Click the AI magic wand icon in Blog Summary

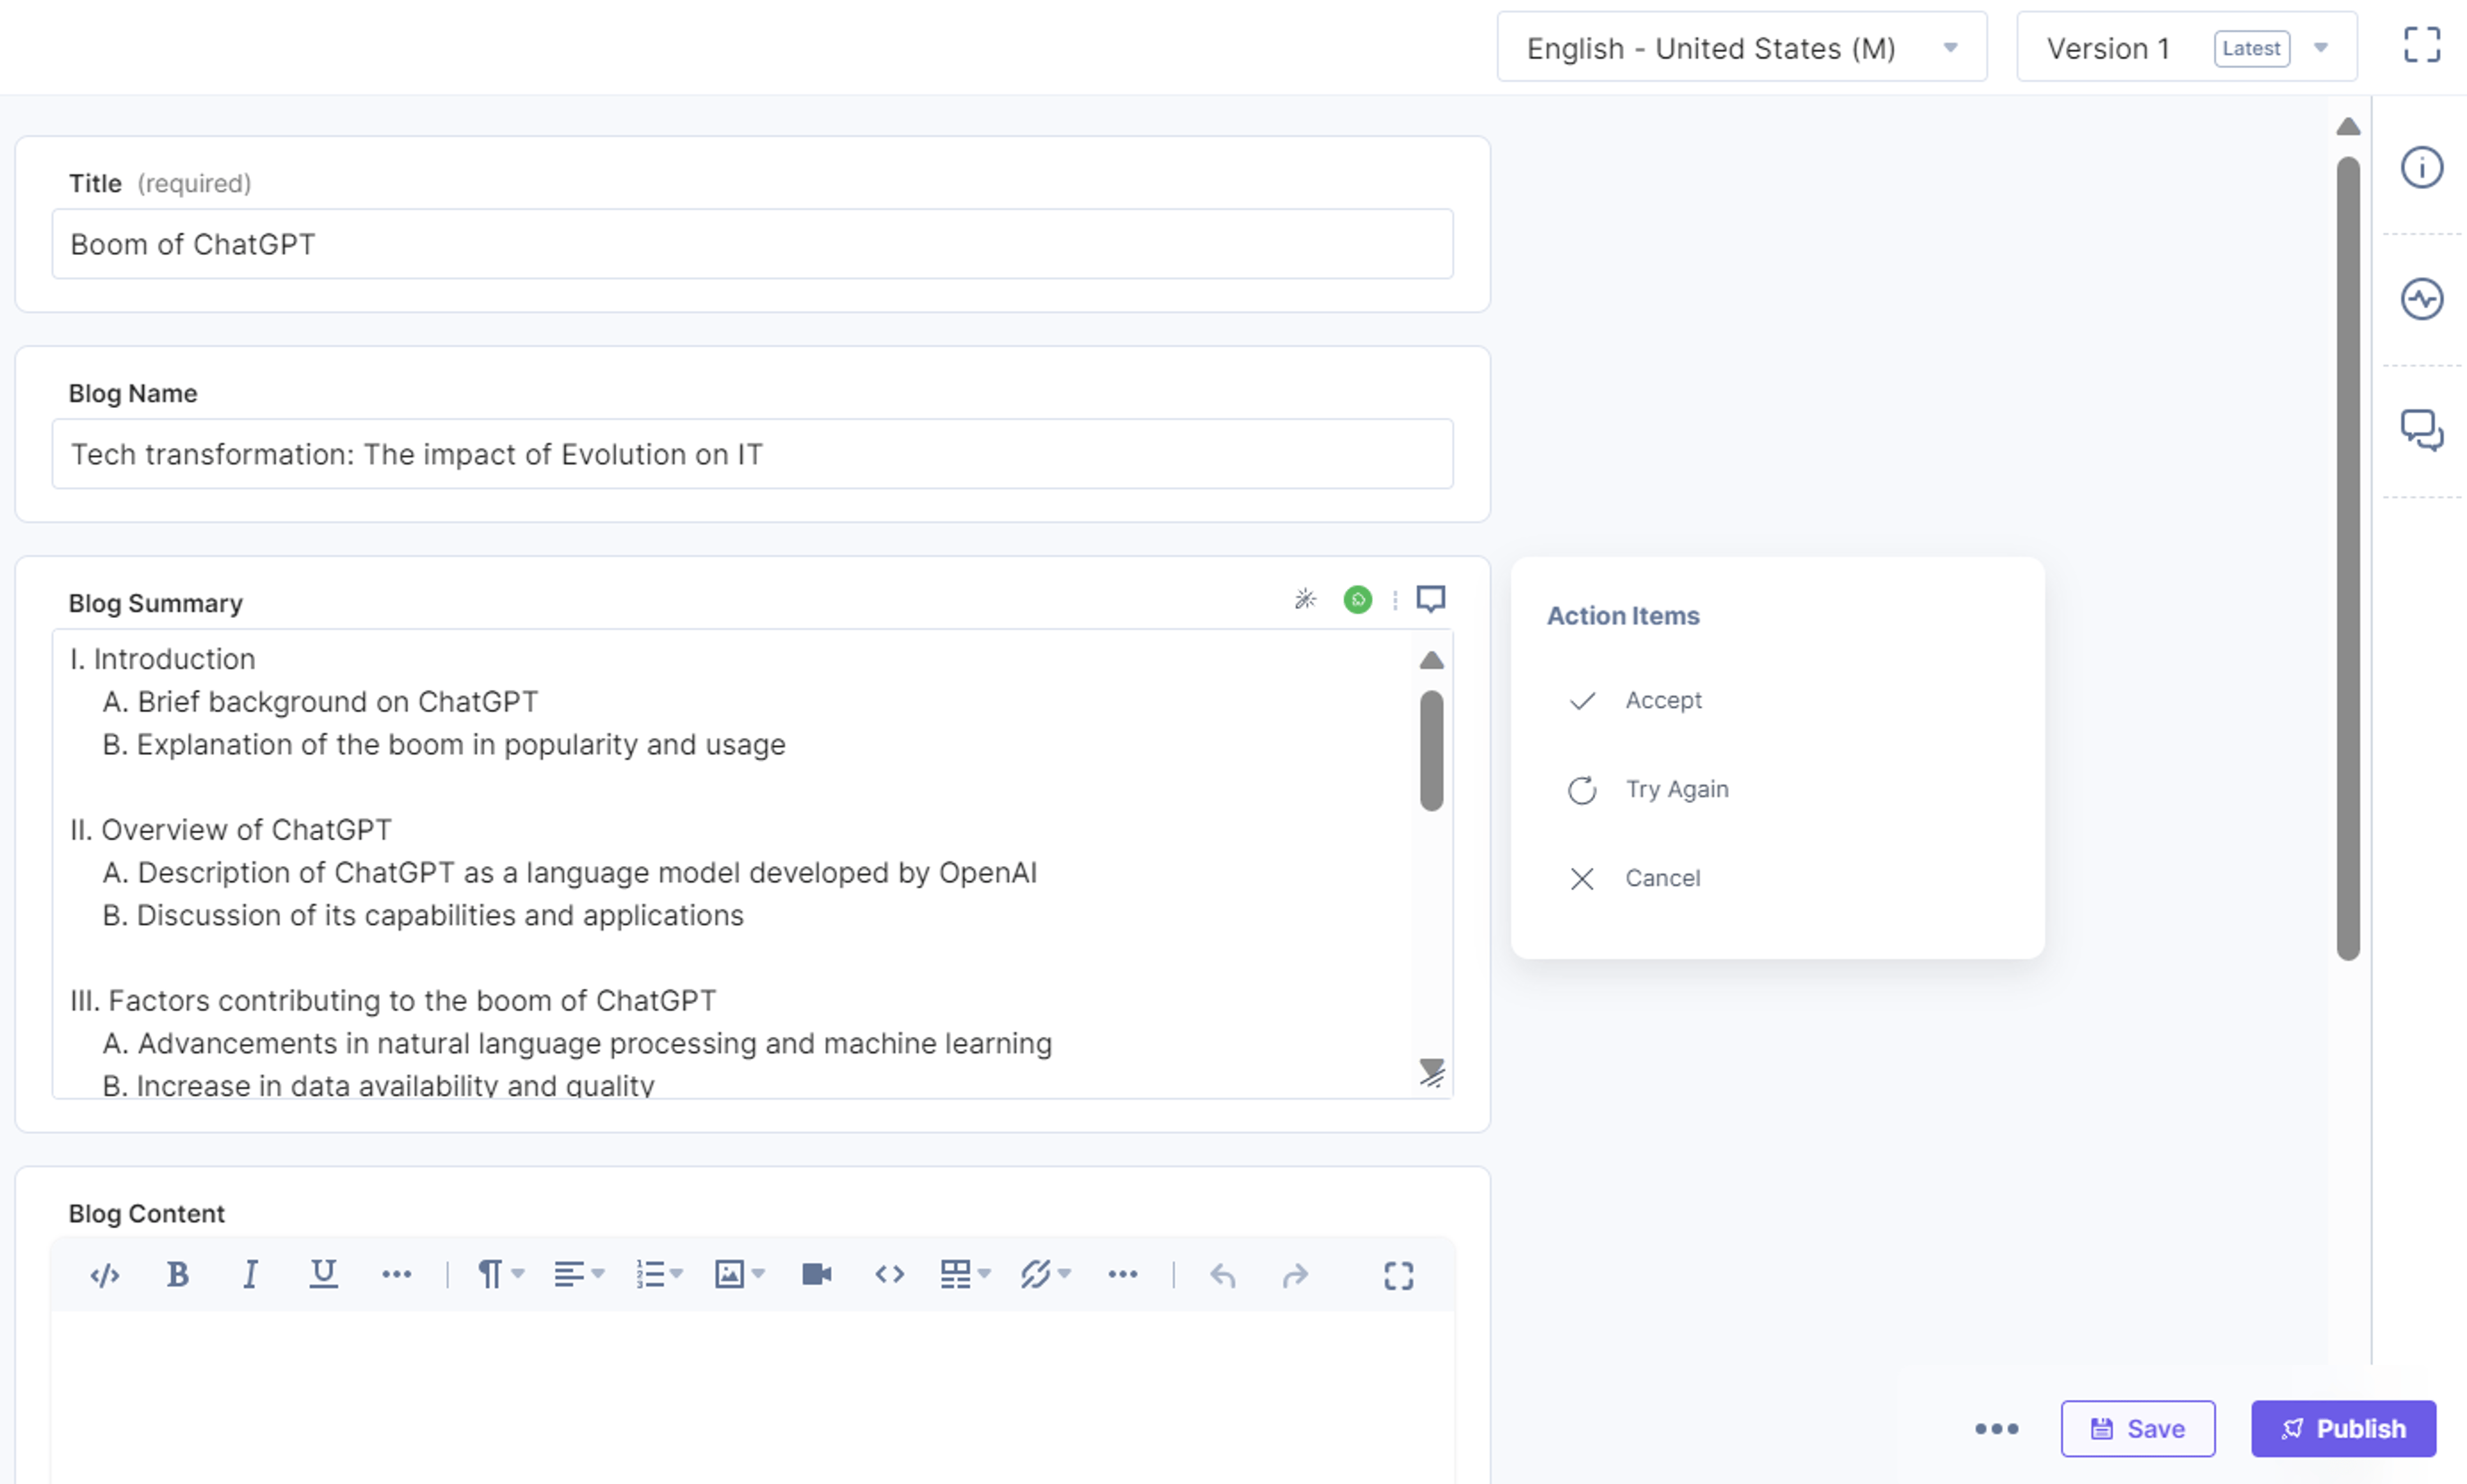[x=1305, y=599]
